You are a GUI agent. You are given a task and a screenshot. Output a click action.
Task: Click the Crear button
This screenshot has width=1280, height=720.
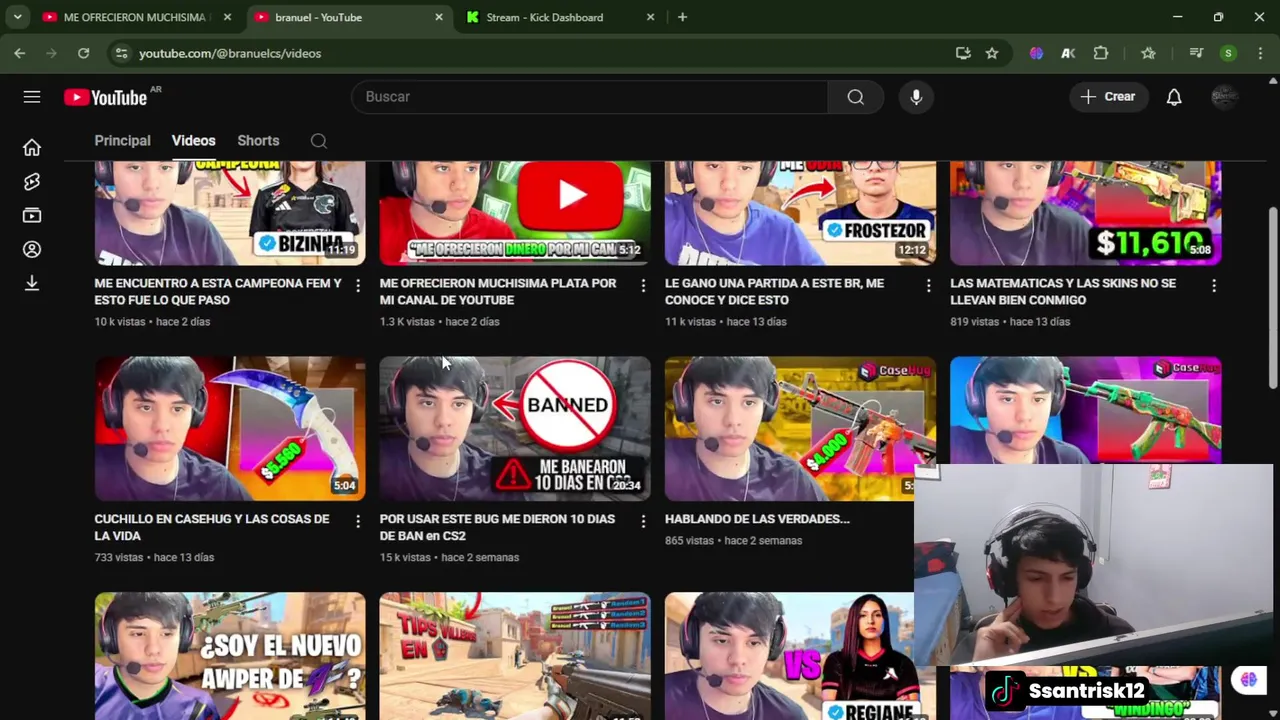coord(1108,97)
